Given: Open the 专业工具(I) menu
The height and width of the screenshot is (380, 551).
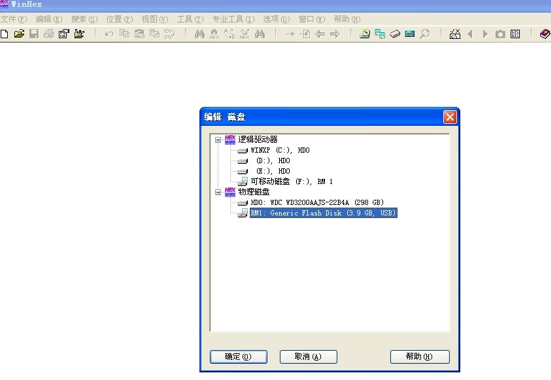Looking at the screenshot, I should (233, 19).
